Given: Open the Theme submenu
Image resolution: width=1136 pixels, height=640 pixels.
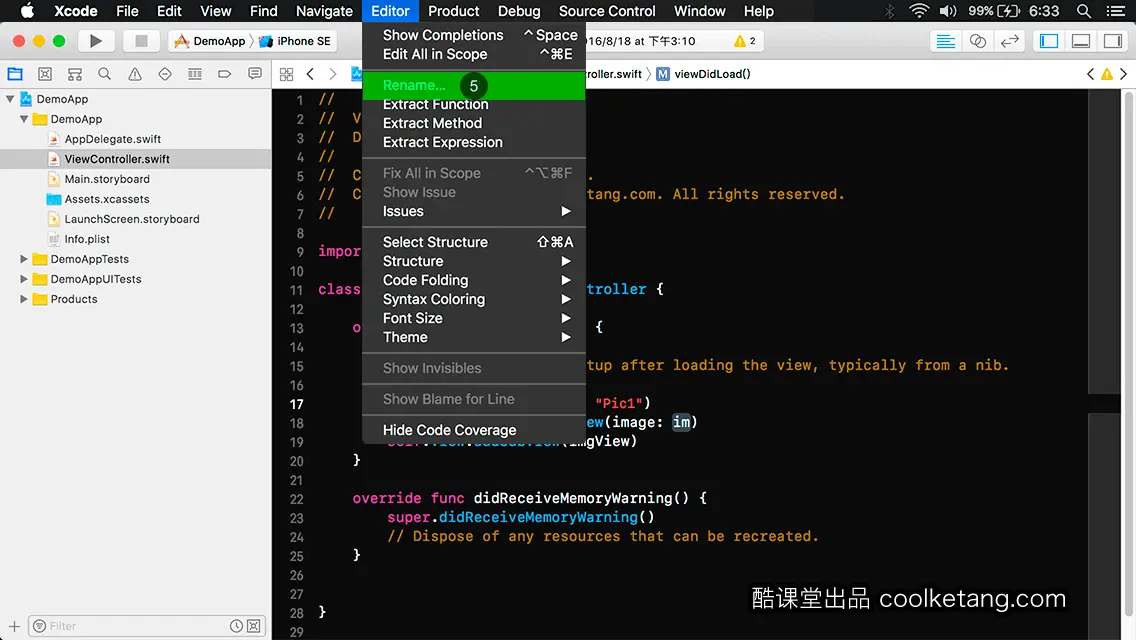Looking at the screenshot, I should click(x=474, y=337).
